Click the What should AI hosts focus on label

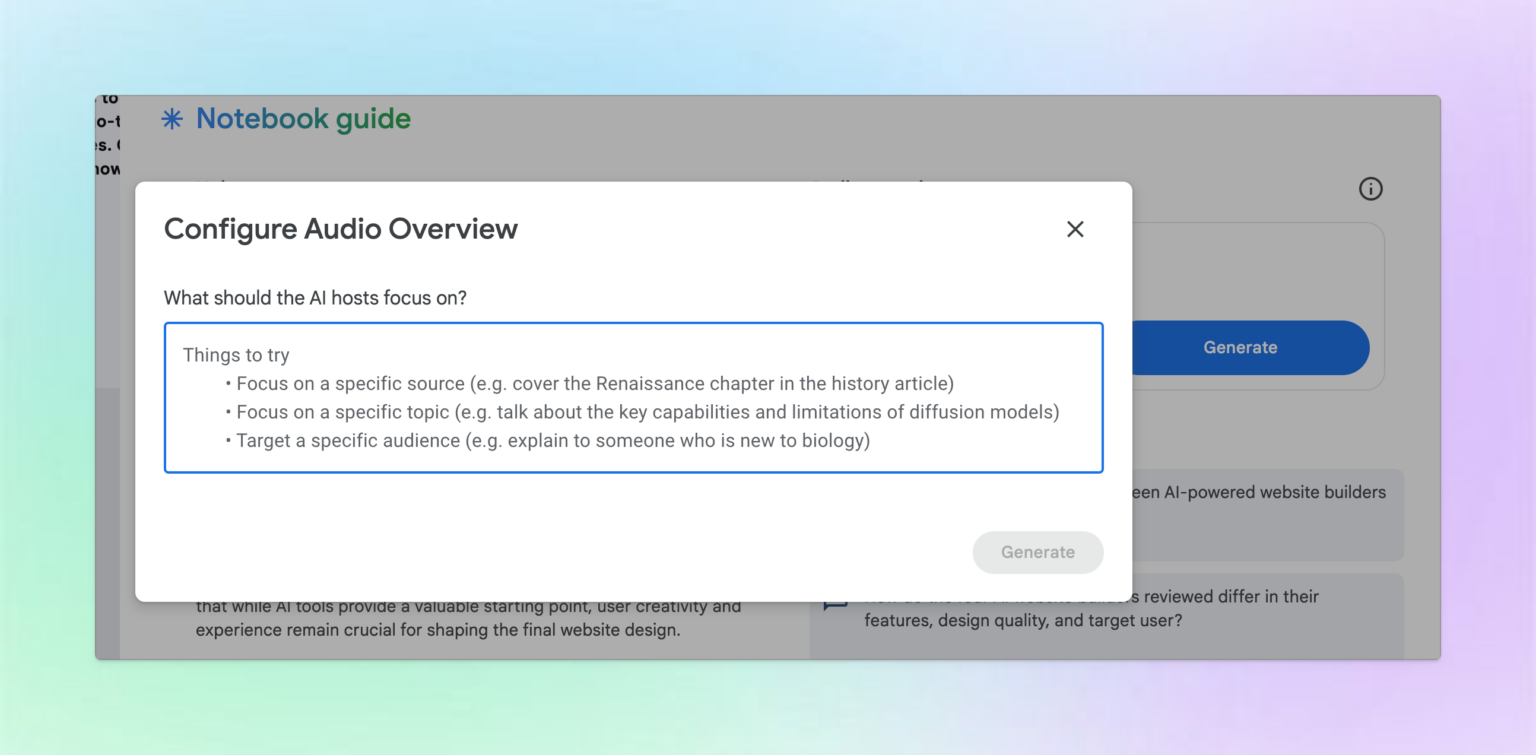click(x=317, y=298)
